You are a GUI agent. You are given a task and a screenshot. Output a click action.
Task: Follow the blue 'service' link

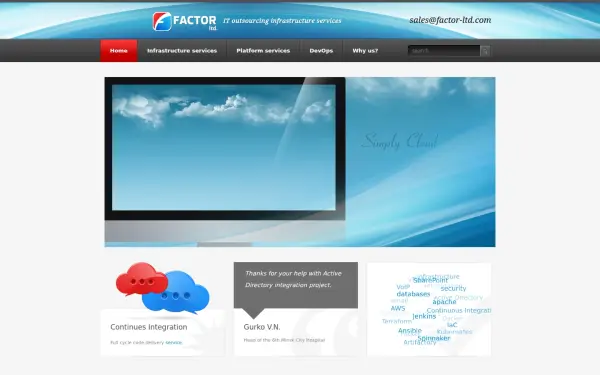(x=174, y=342)
